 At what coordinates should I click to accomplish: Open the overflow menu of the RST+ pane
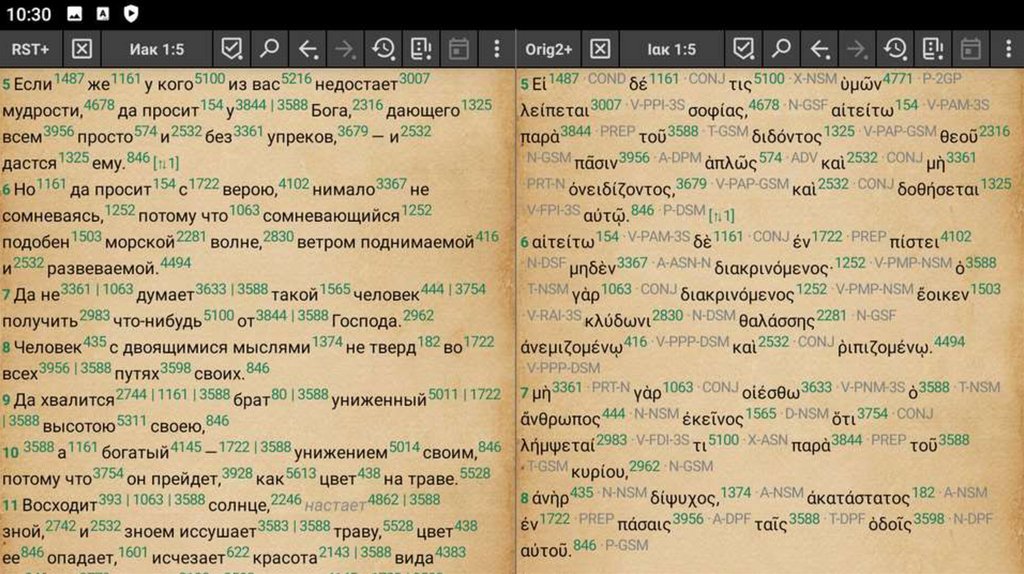(497, 48)
